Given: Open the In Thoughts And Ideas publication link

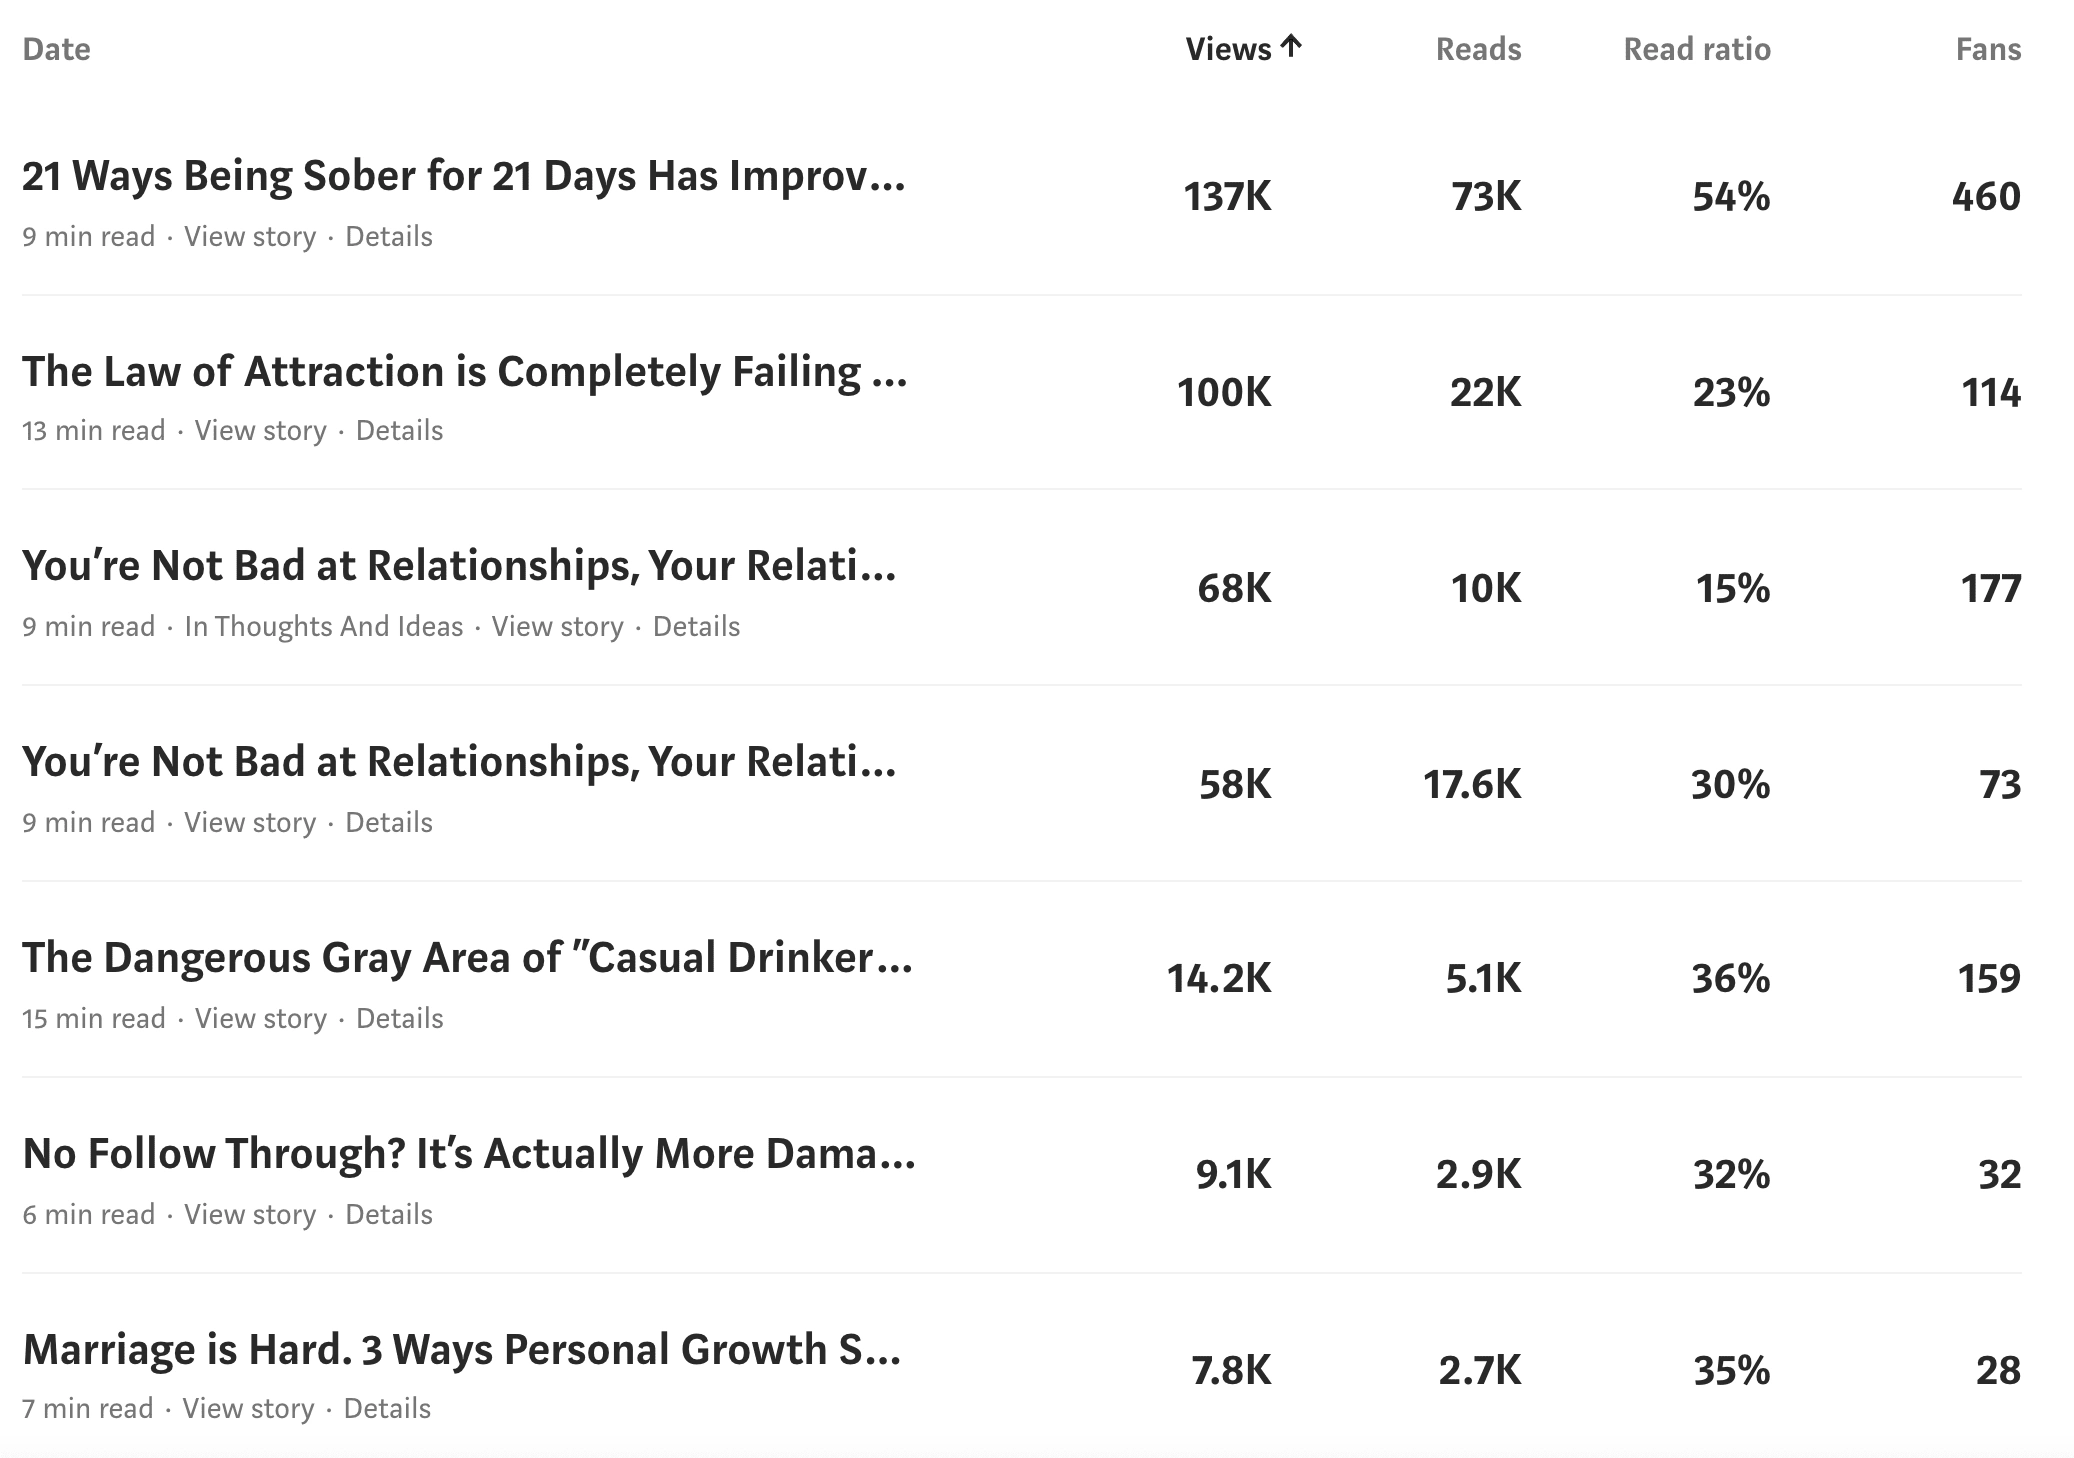Looking at the screenshot, I should pyautogui.click(x=324, y=627).
